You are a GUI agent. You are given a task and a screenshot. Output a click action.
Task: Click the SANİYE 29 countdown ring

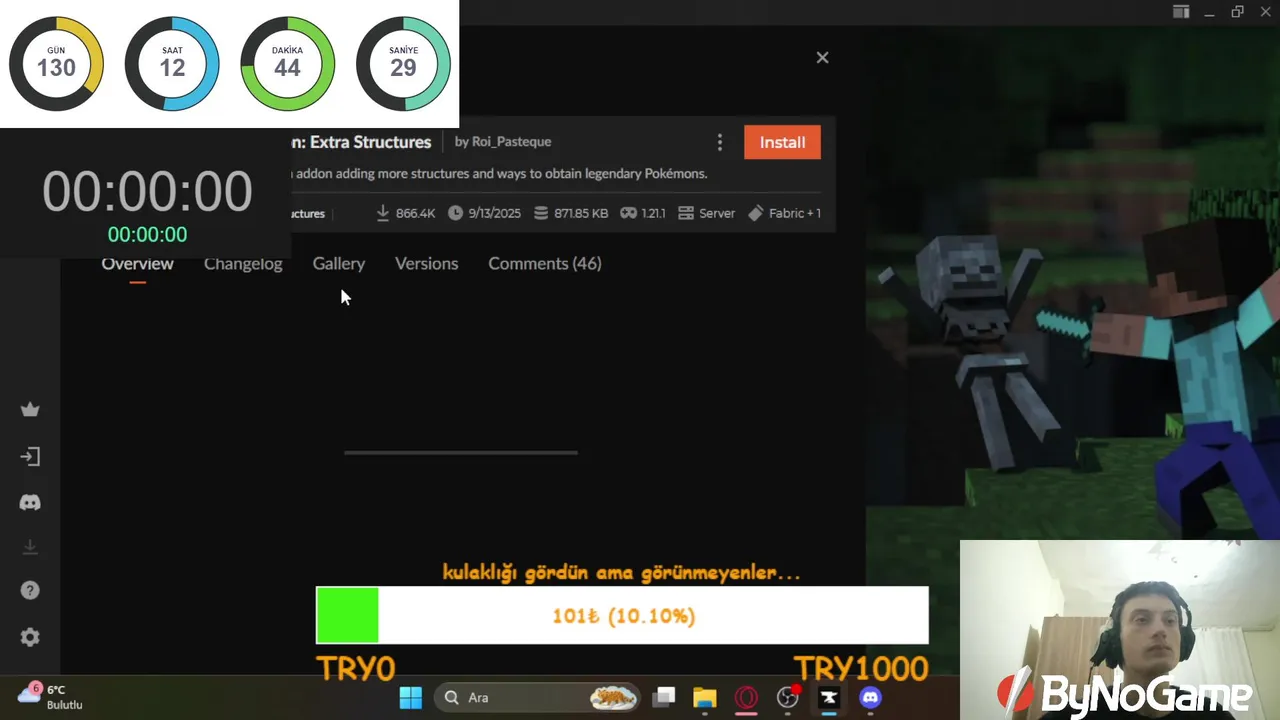pyautogui.click(x=403, y=64)
